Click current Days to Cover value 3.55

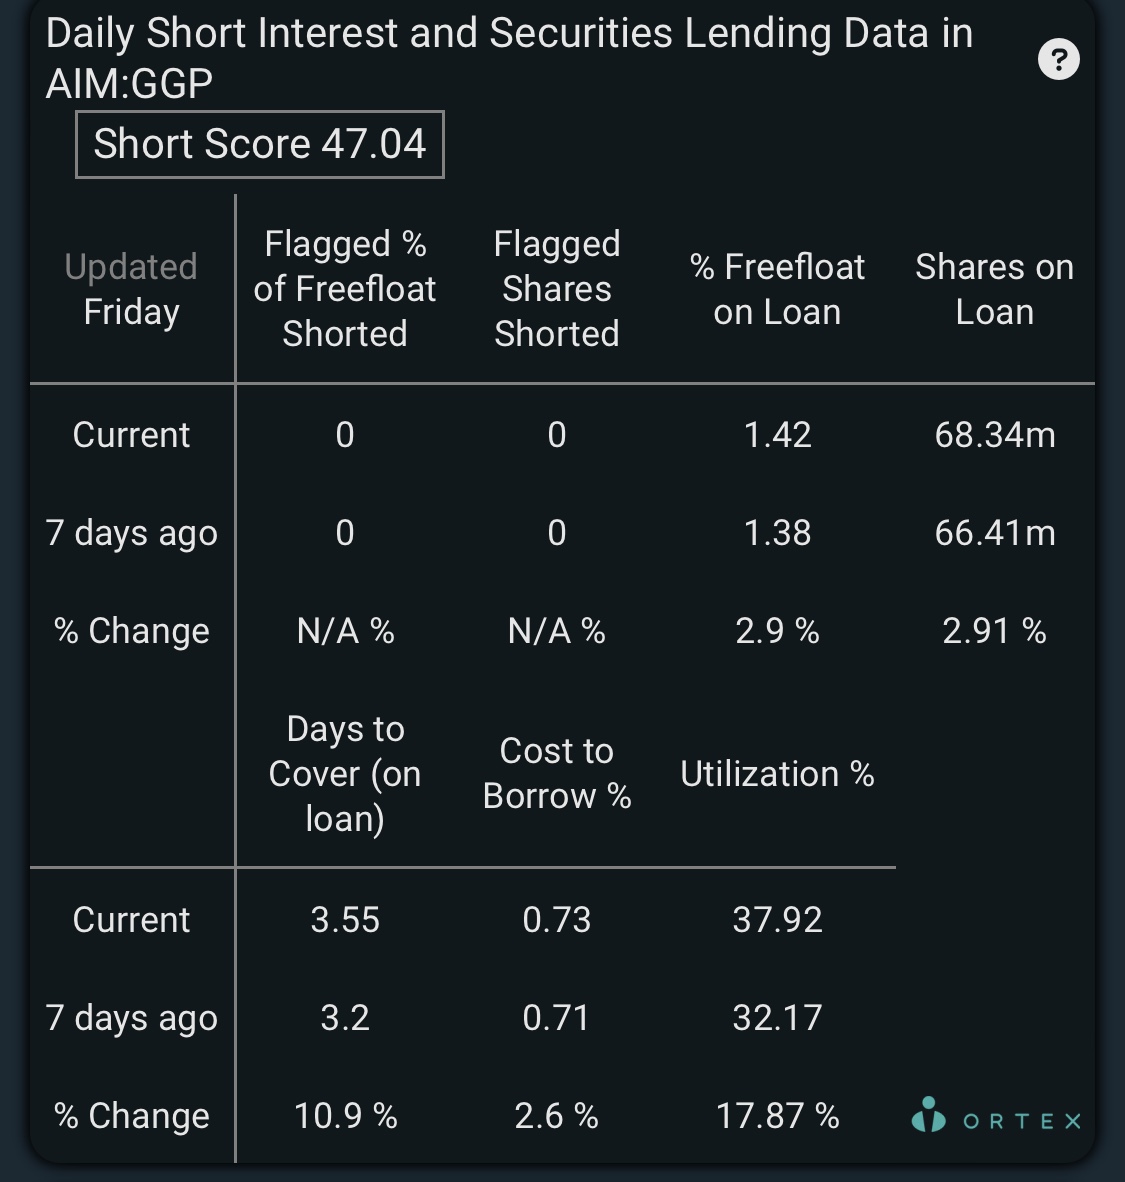[x=345, y=920]
